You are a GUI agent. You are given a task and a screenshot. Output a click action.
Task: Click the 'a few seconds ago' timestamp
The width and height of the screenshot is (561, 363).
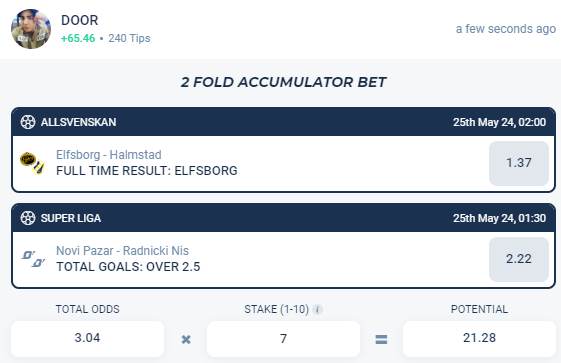click(x=506, y=29)
